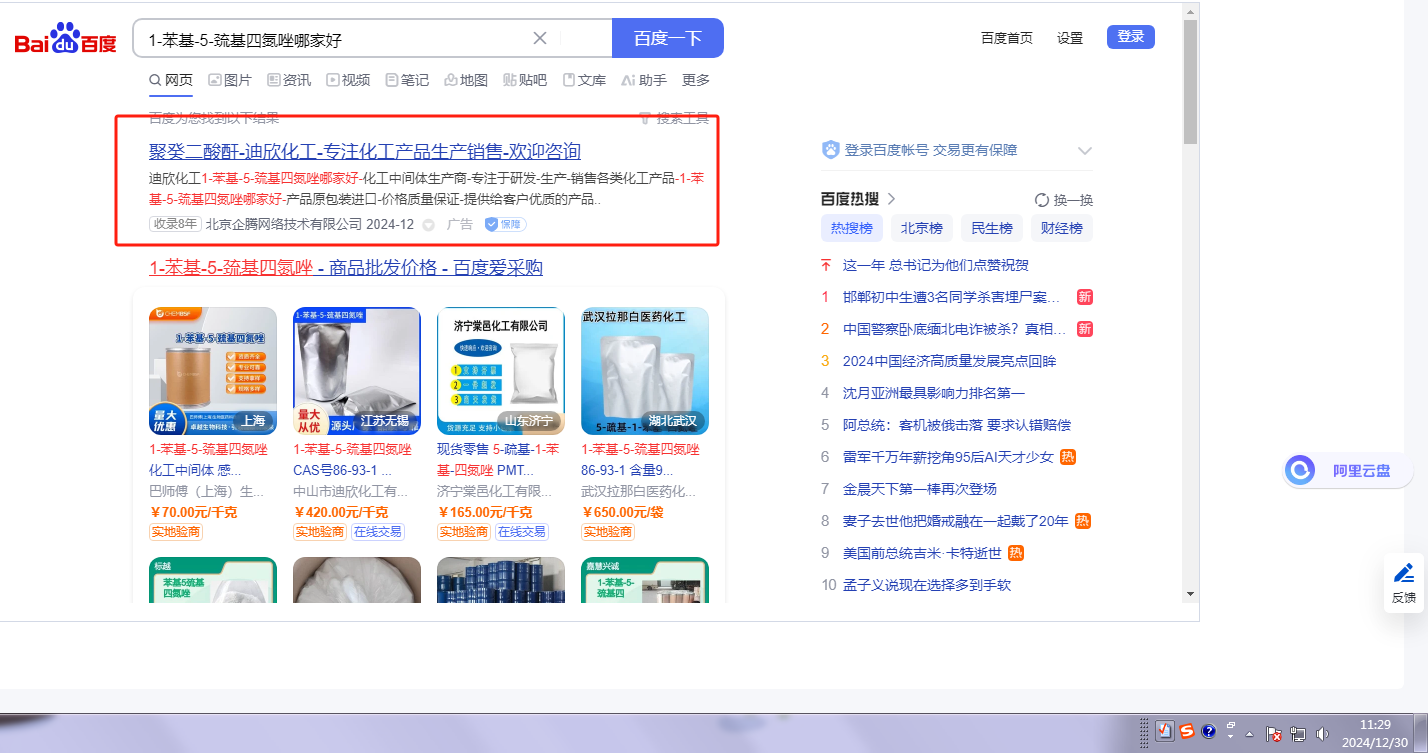Show hidden tray icons arrow

(1249, 734)
